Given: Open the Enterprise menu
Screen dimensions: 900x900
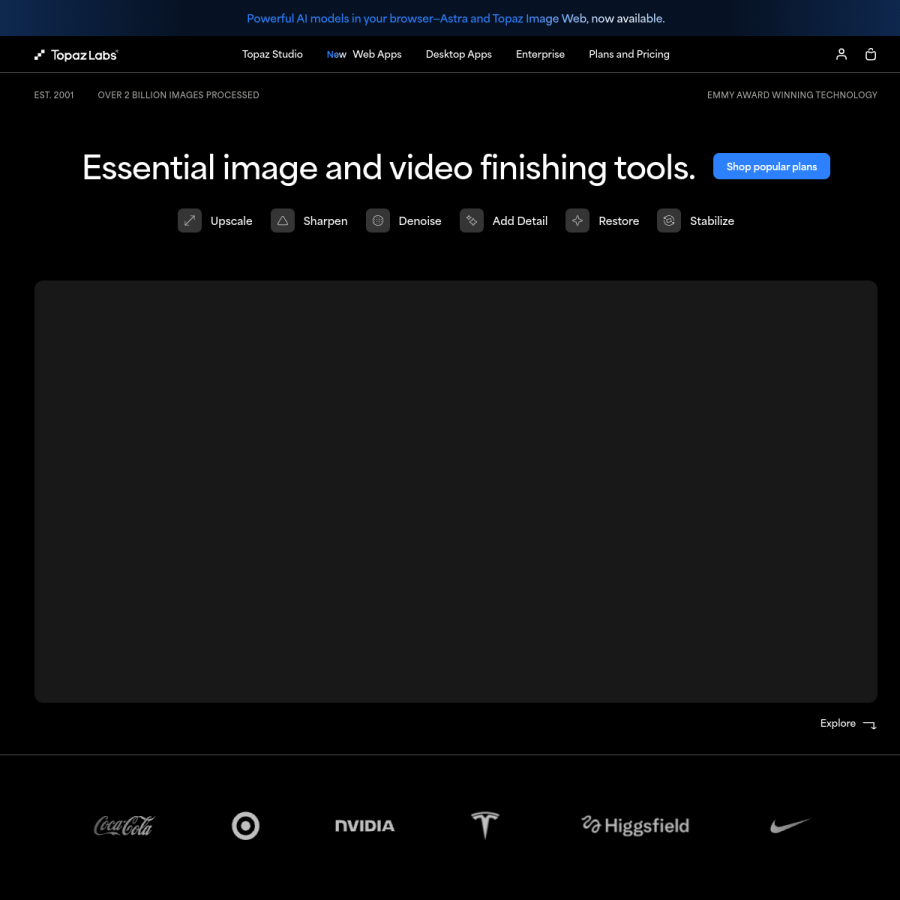Looking at the screenshot, I should 540,54.
